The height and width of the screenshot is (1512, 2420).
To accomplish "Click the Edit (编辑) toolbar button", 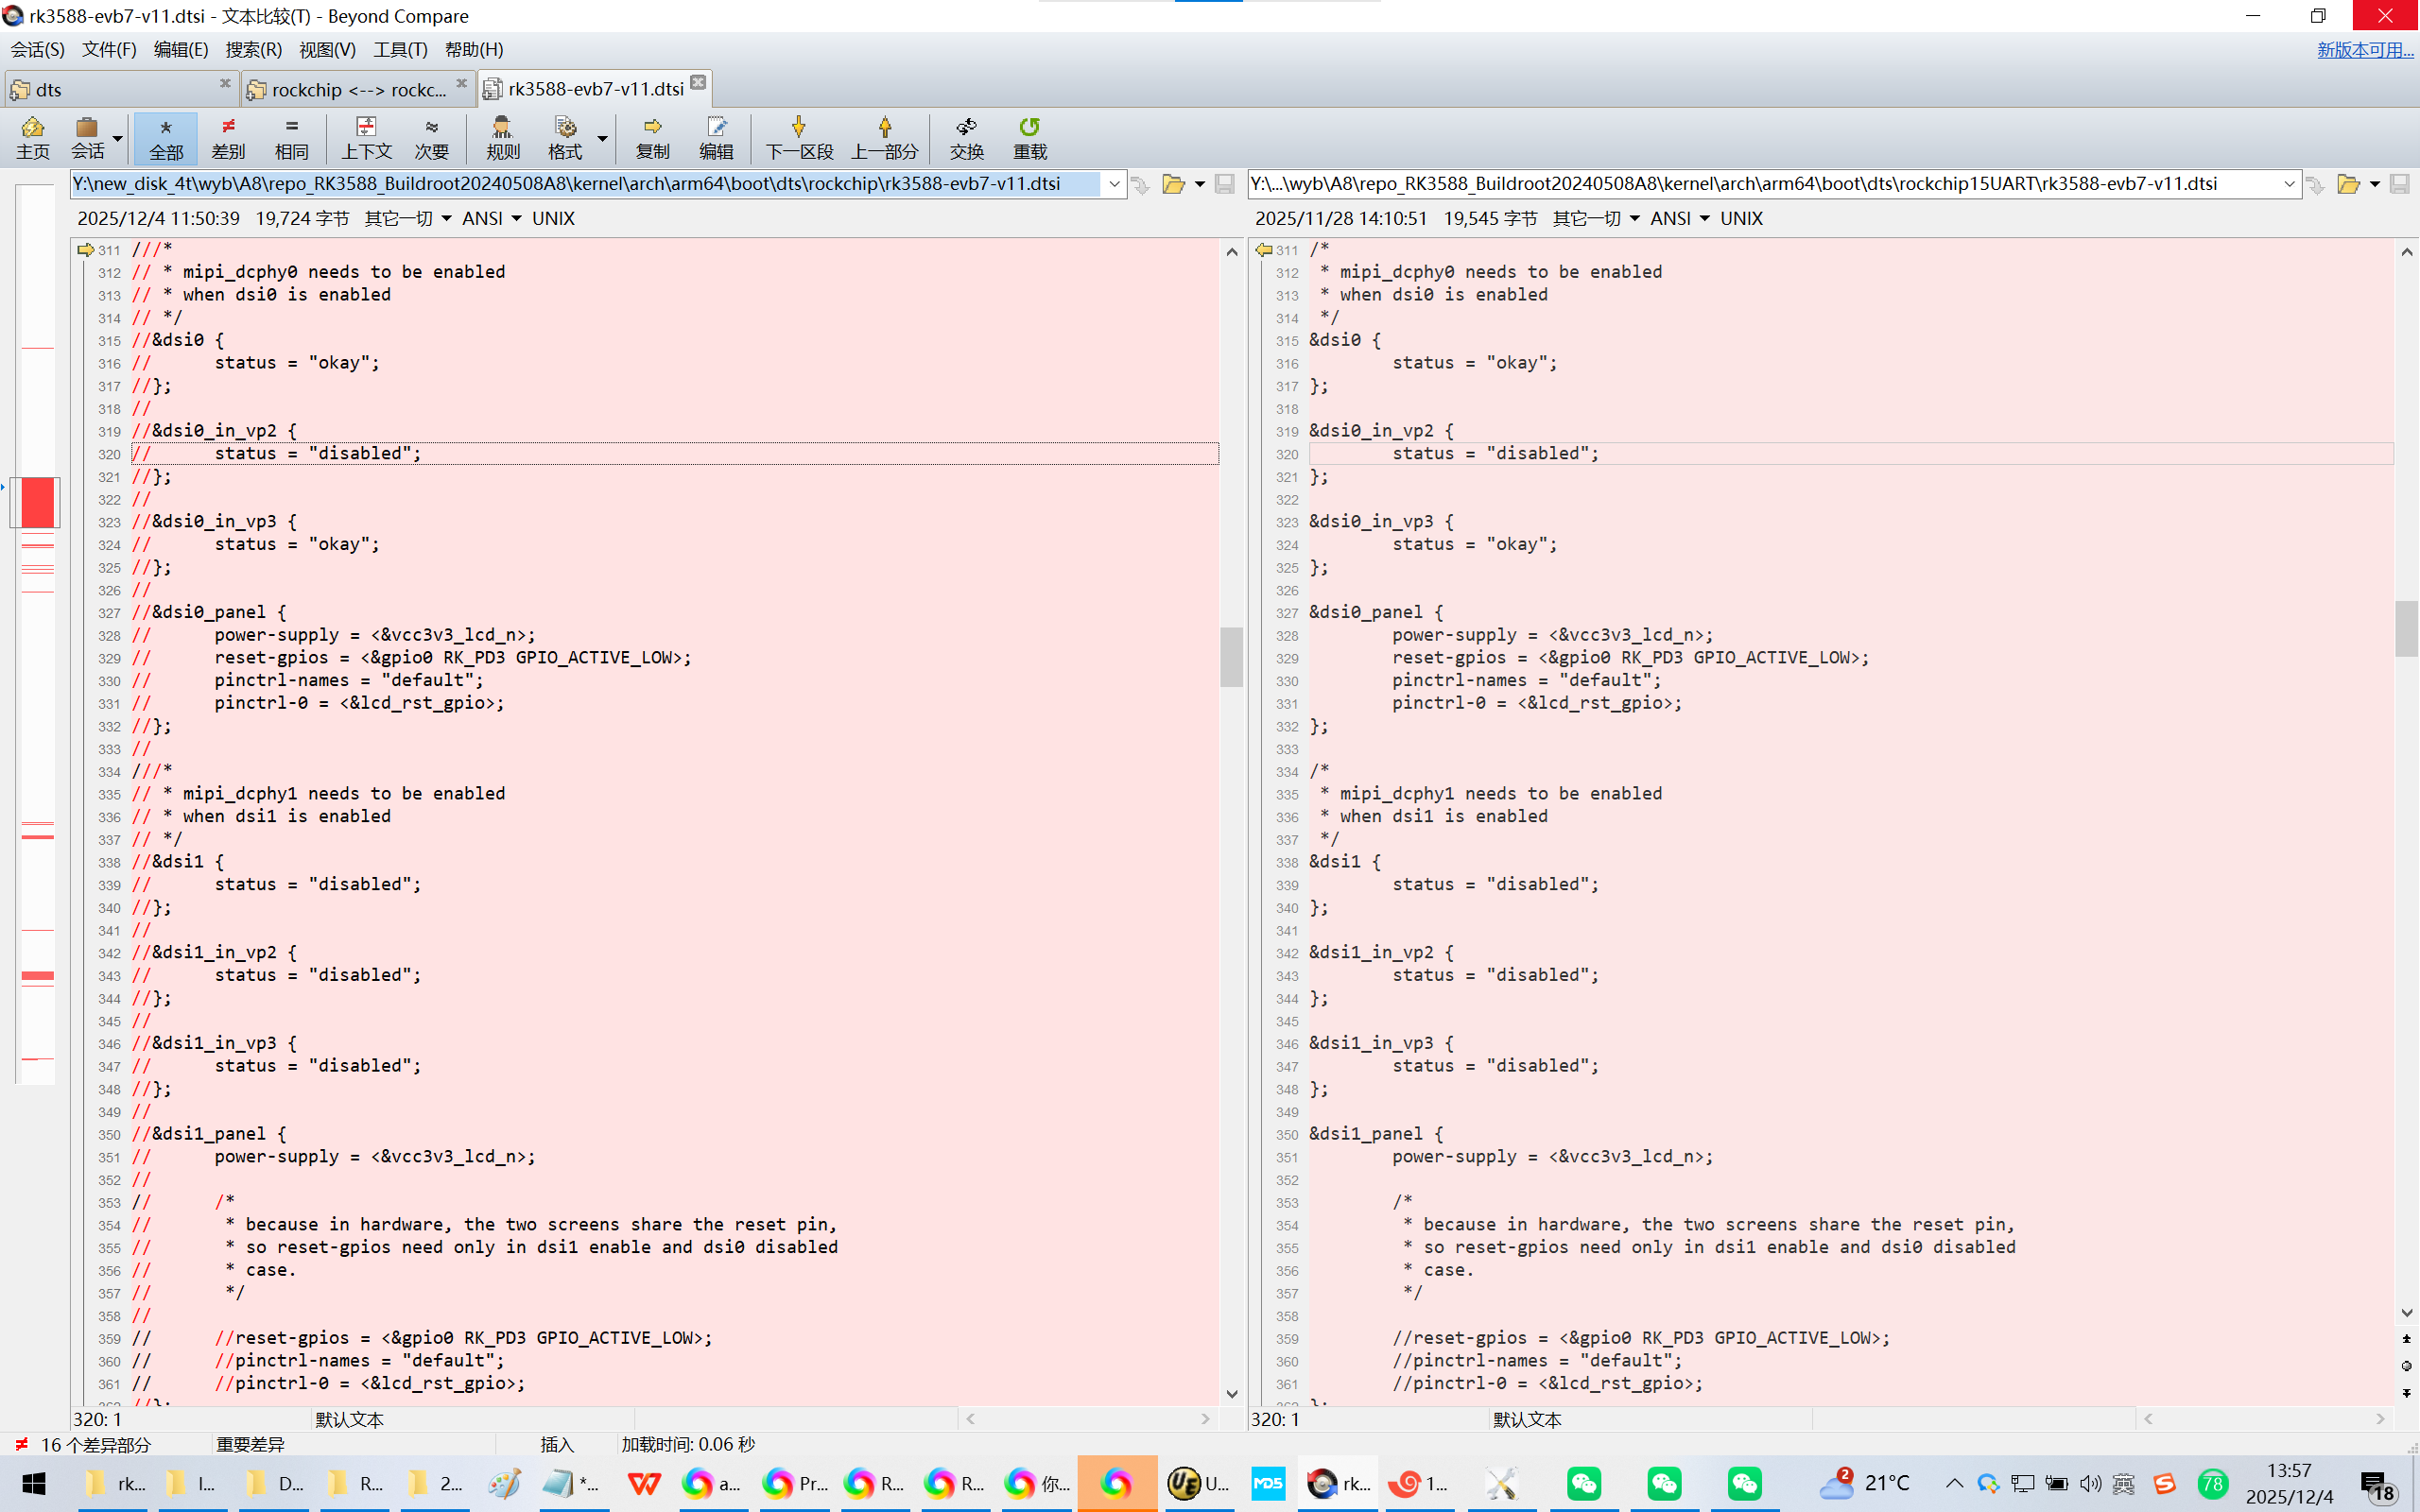I will pos(716,137).
